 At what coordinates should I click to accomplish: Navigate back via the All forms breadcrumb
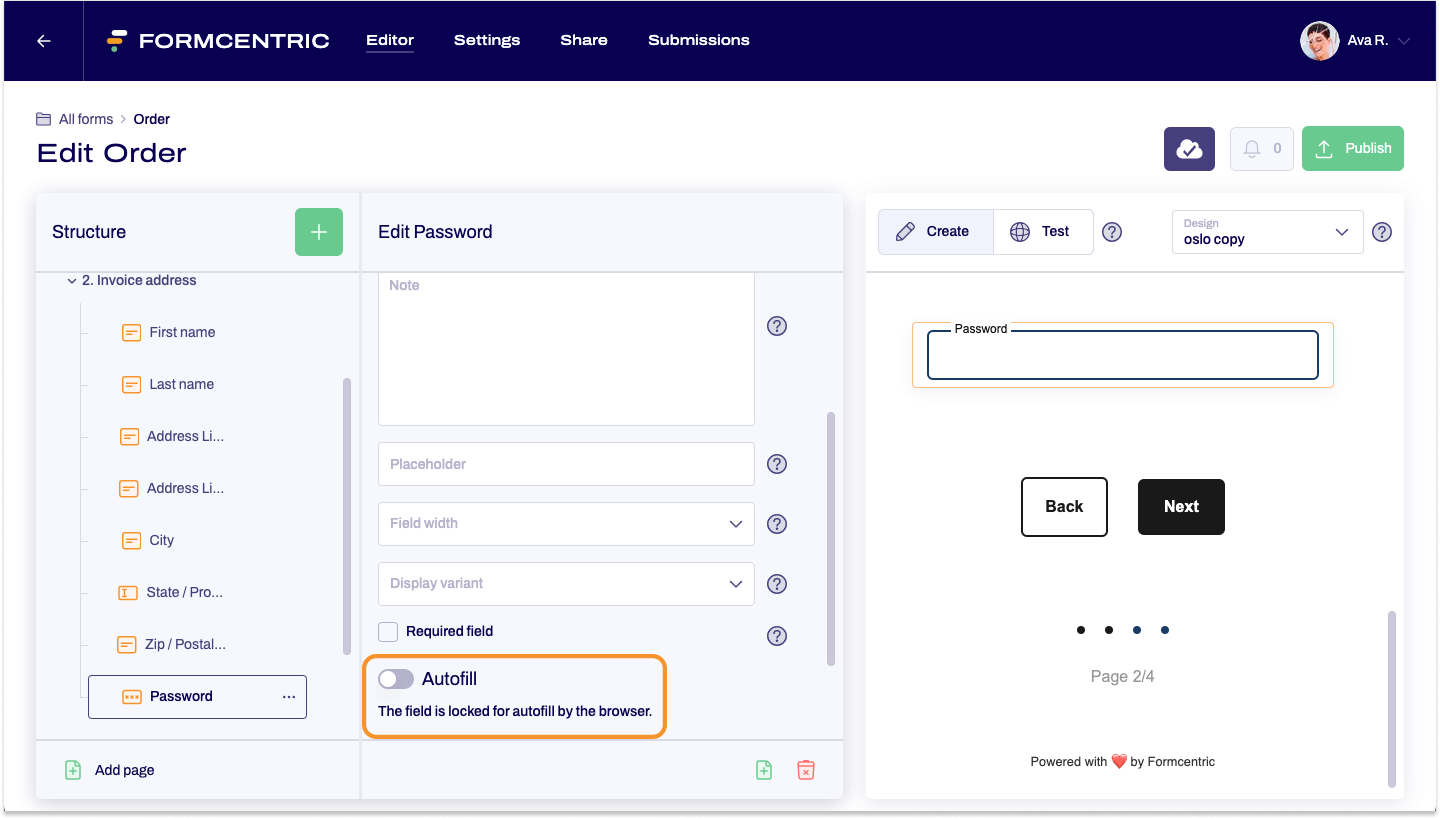pos(86,118)
